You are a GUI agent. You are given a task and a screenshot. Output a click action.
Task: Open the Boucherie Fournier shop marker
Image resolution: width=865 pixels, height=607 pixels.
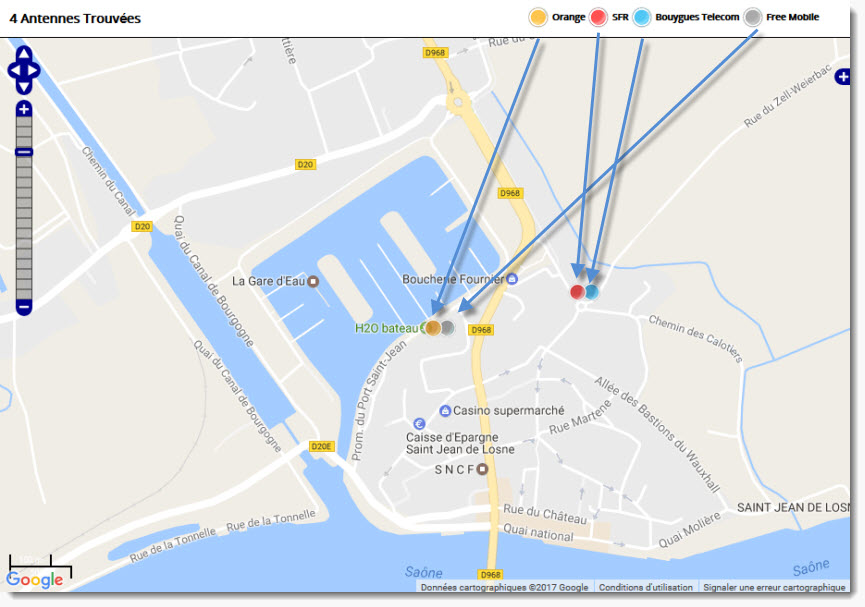point(512,279)
